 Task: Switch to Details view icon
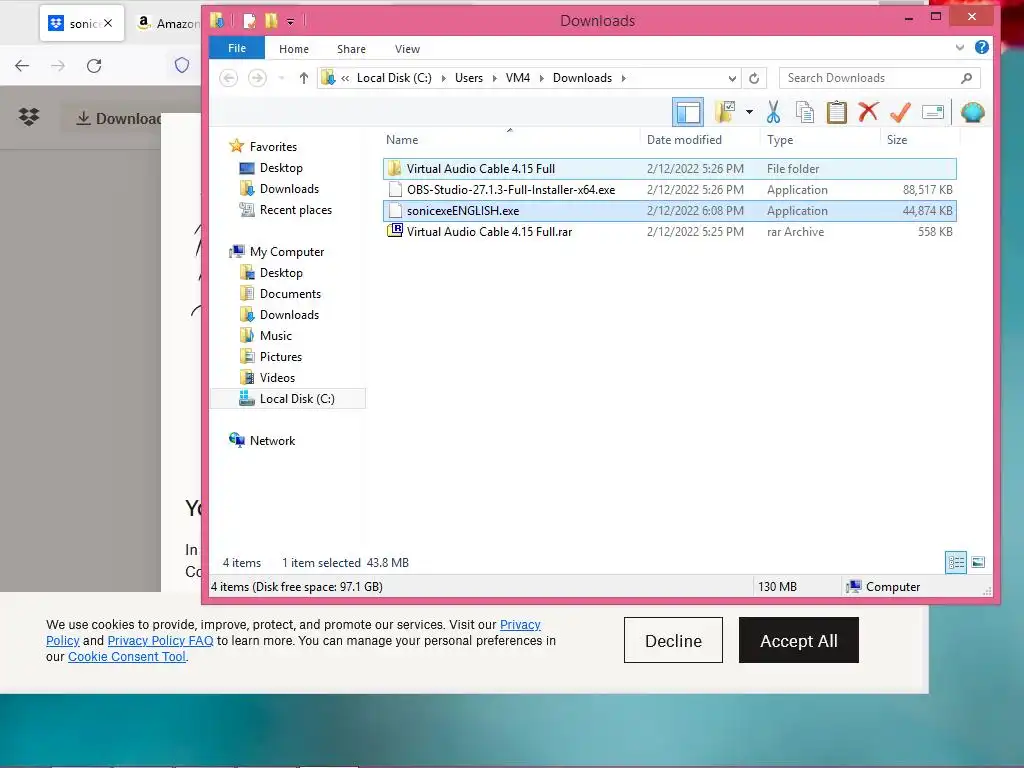(x=956, y=562)
